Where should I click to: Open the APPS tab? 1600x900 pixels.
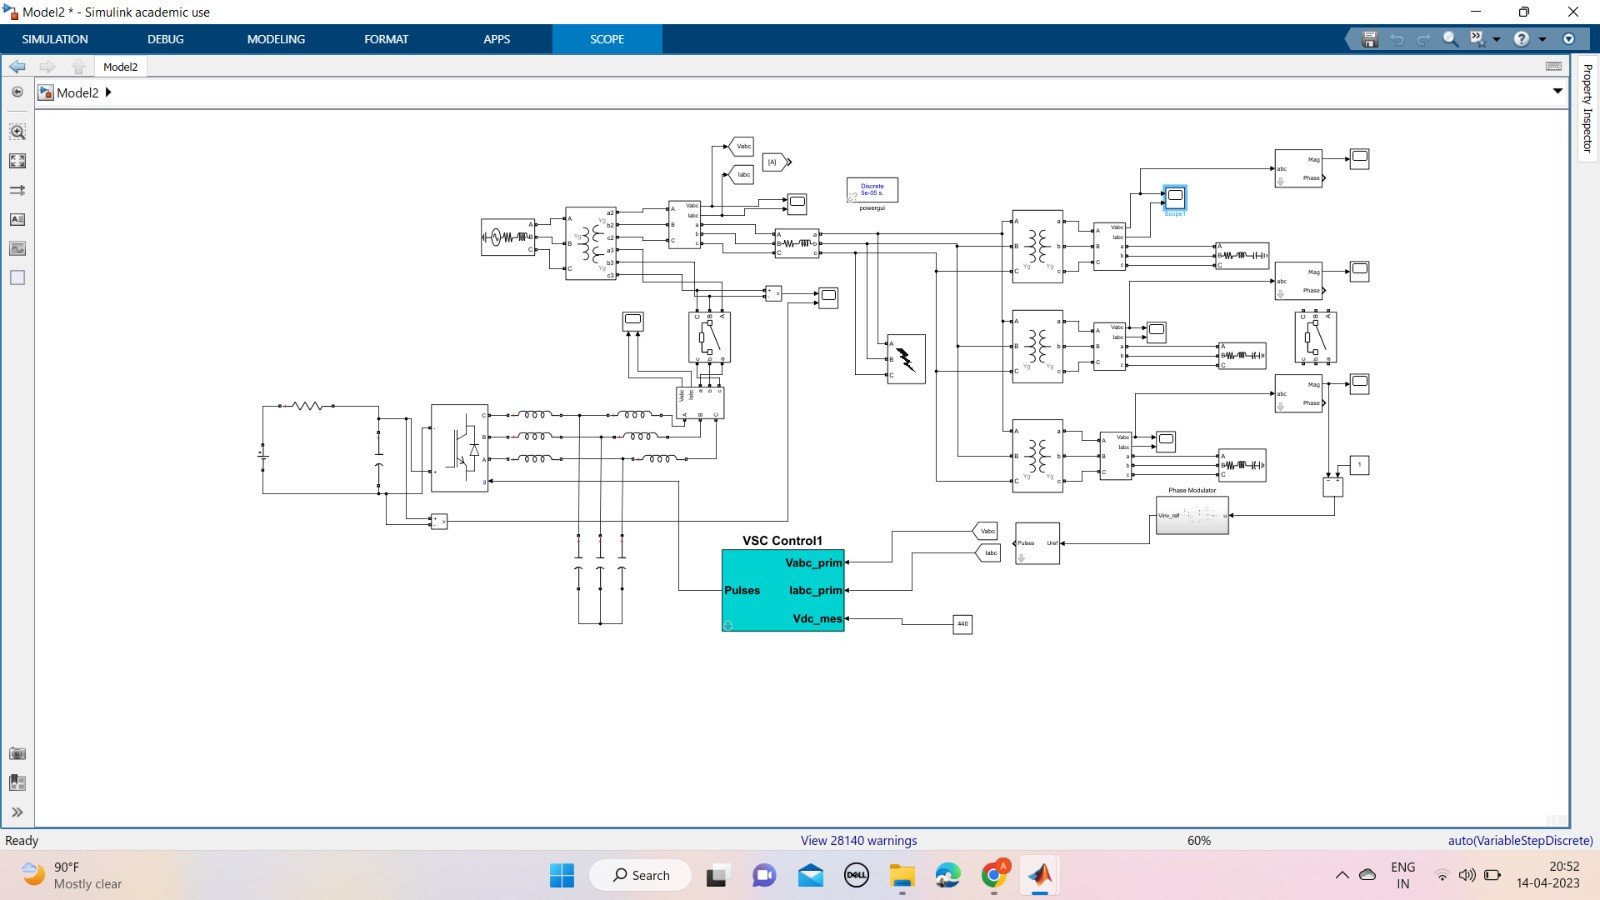497,39
